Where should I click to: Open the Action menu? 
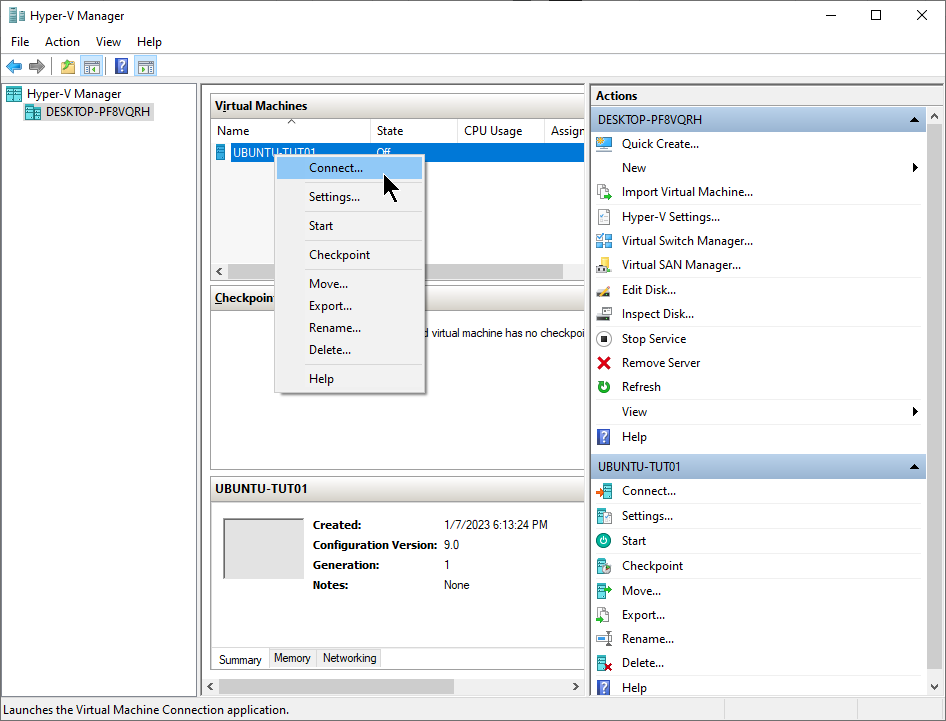coord(62,42)
